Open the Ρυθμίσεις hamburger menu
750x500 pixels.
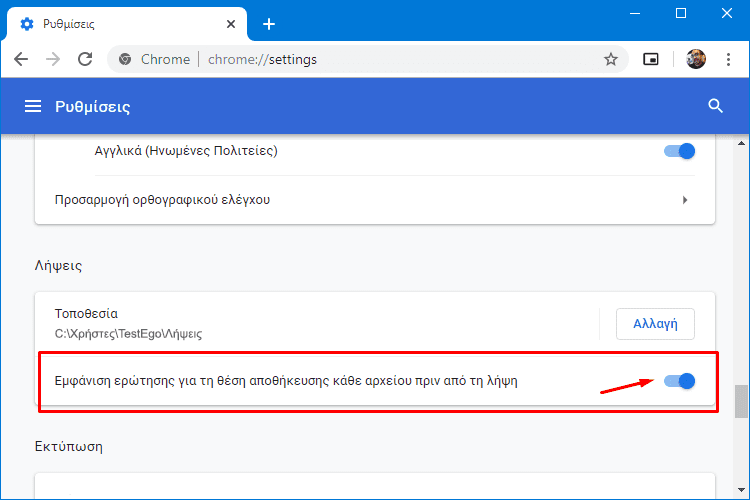point(33,106)
